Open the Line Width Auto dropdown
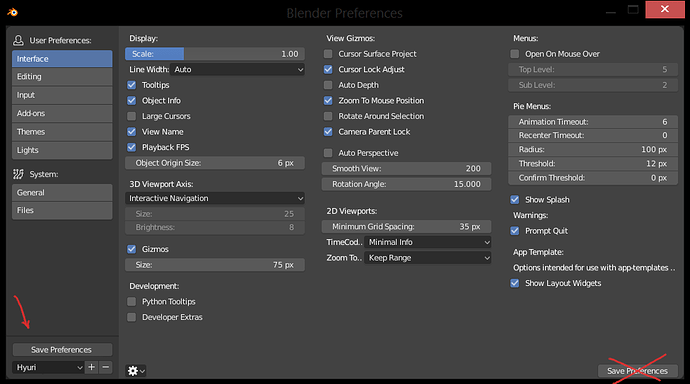The image size is (690, 384). tap(238, 69)
